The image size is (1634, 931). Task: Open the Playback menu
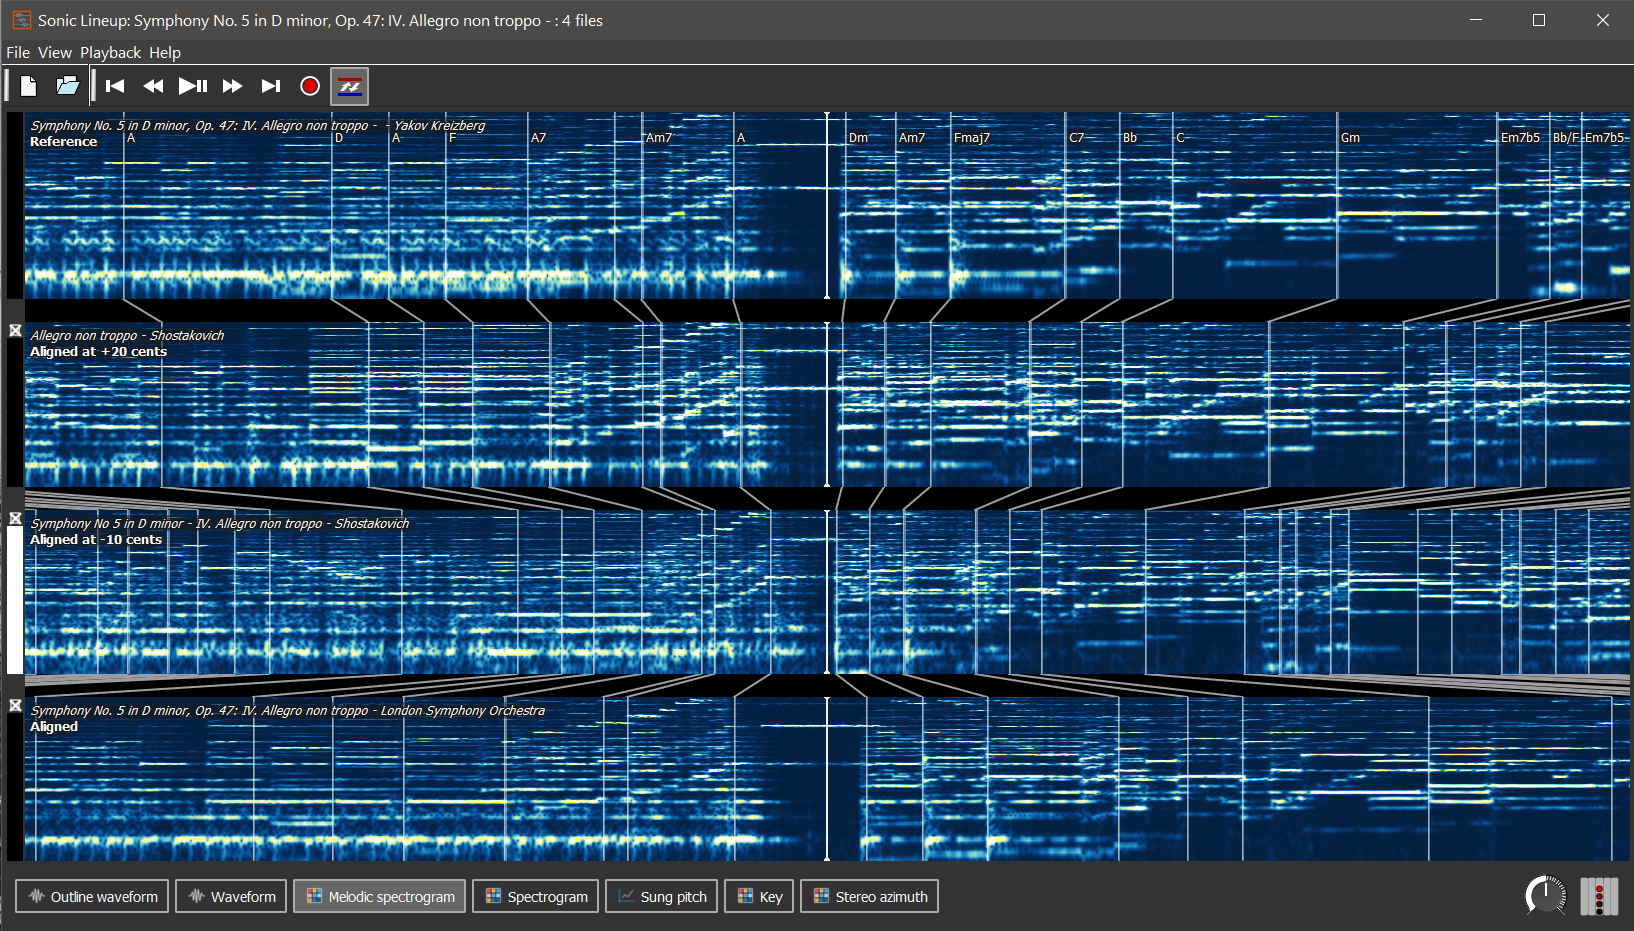coord(110,52)
